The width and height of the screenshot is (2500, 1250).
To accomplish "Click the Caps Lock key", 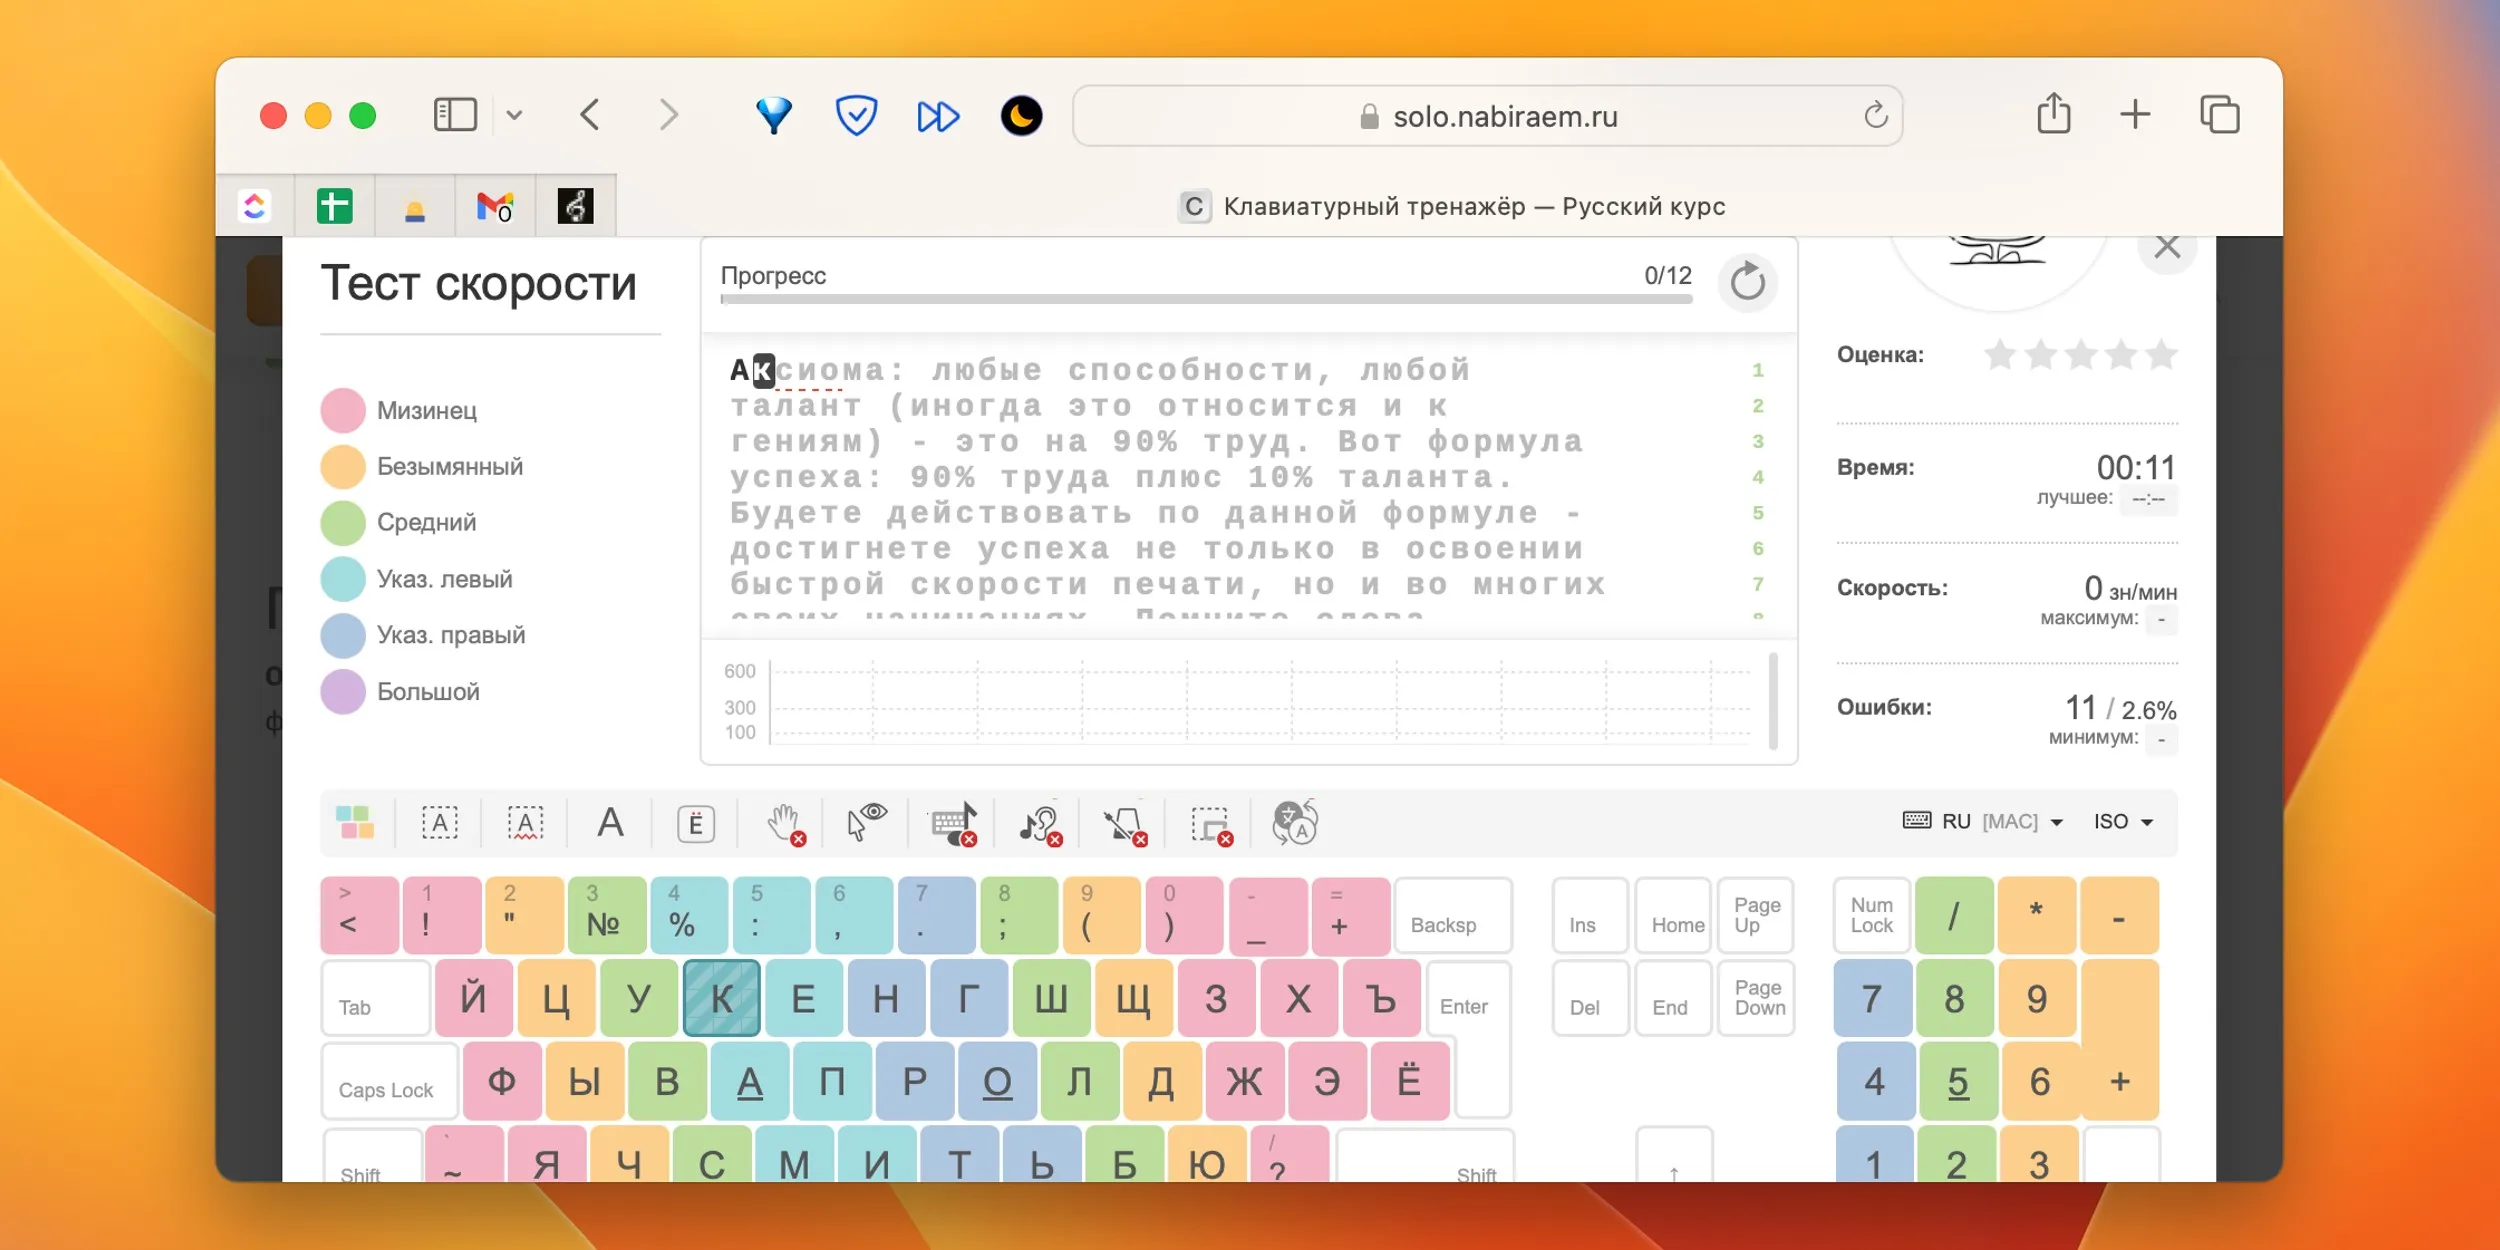I will [x=390, y=1081].
